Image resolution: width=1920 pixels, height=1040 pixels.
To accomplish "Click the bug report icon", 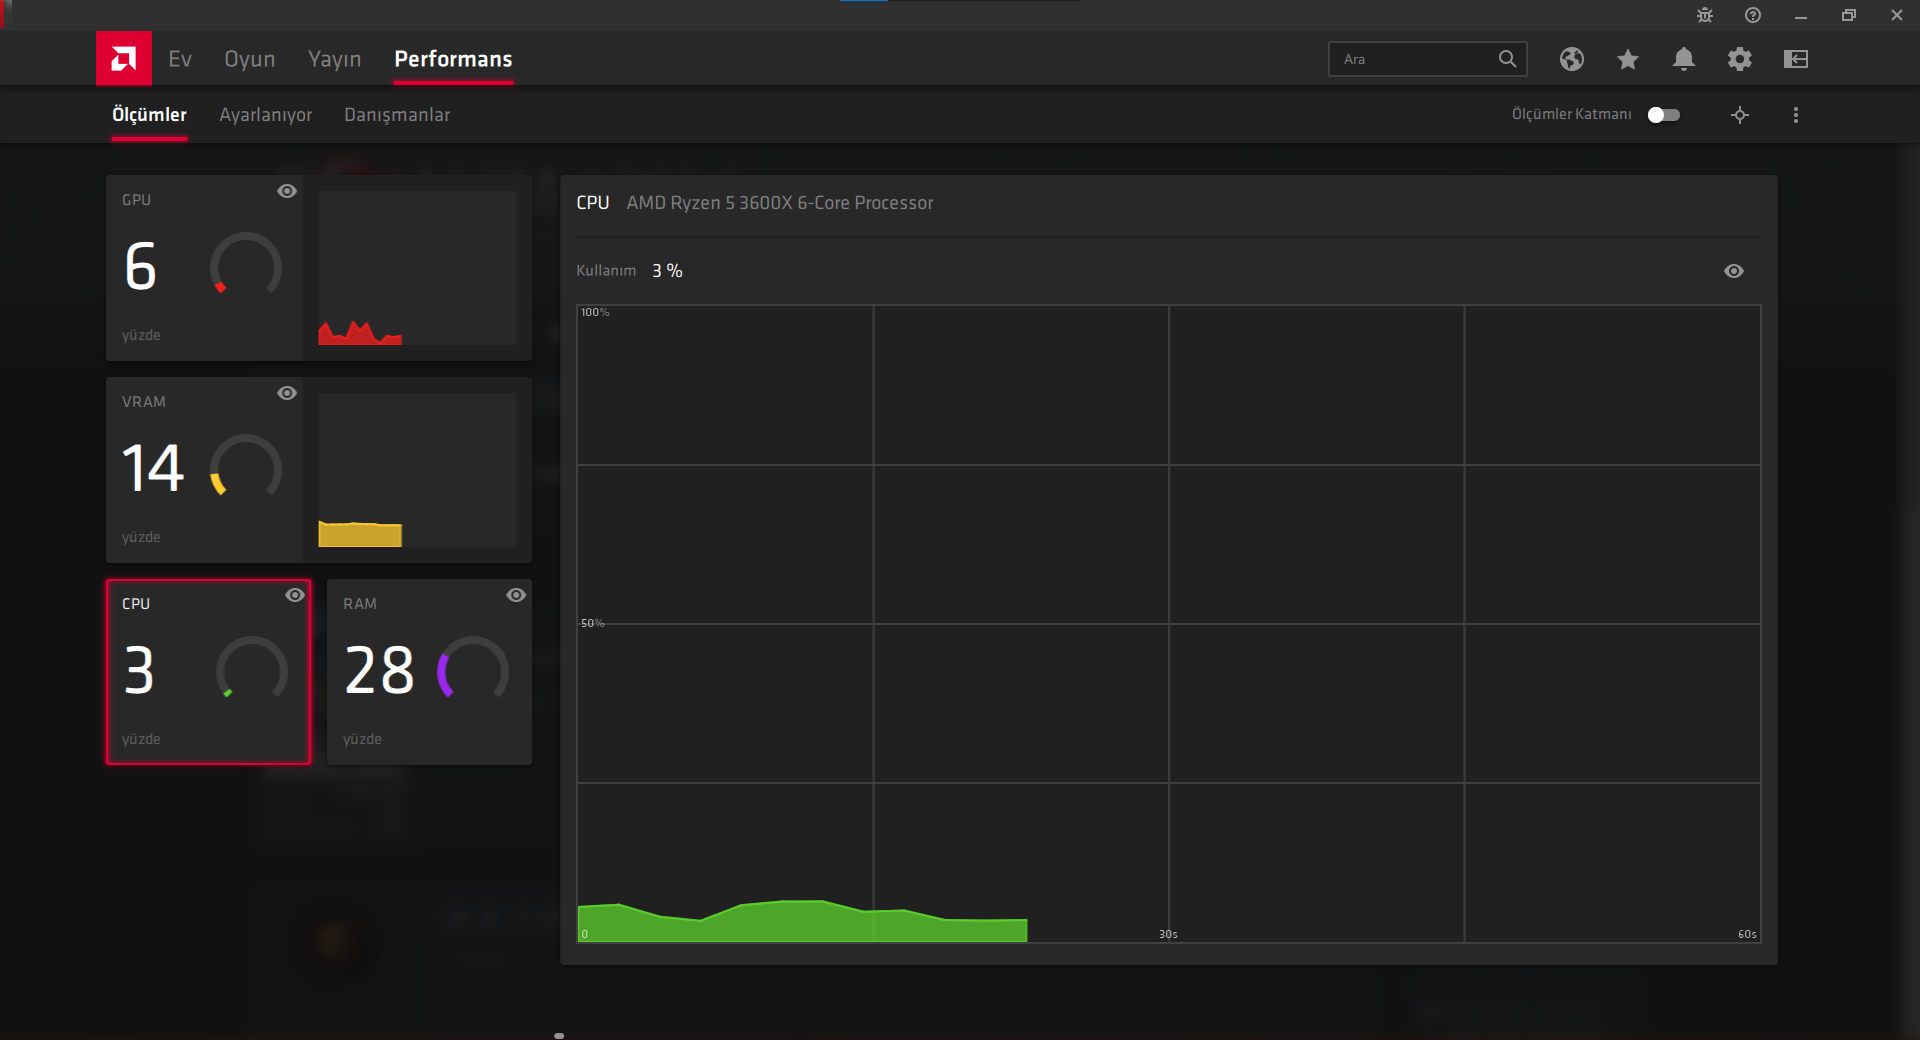I will 1705,15.
